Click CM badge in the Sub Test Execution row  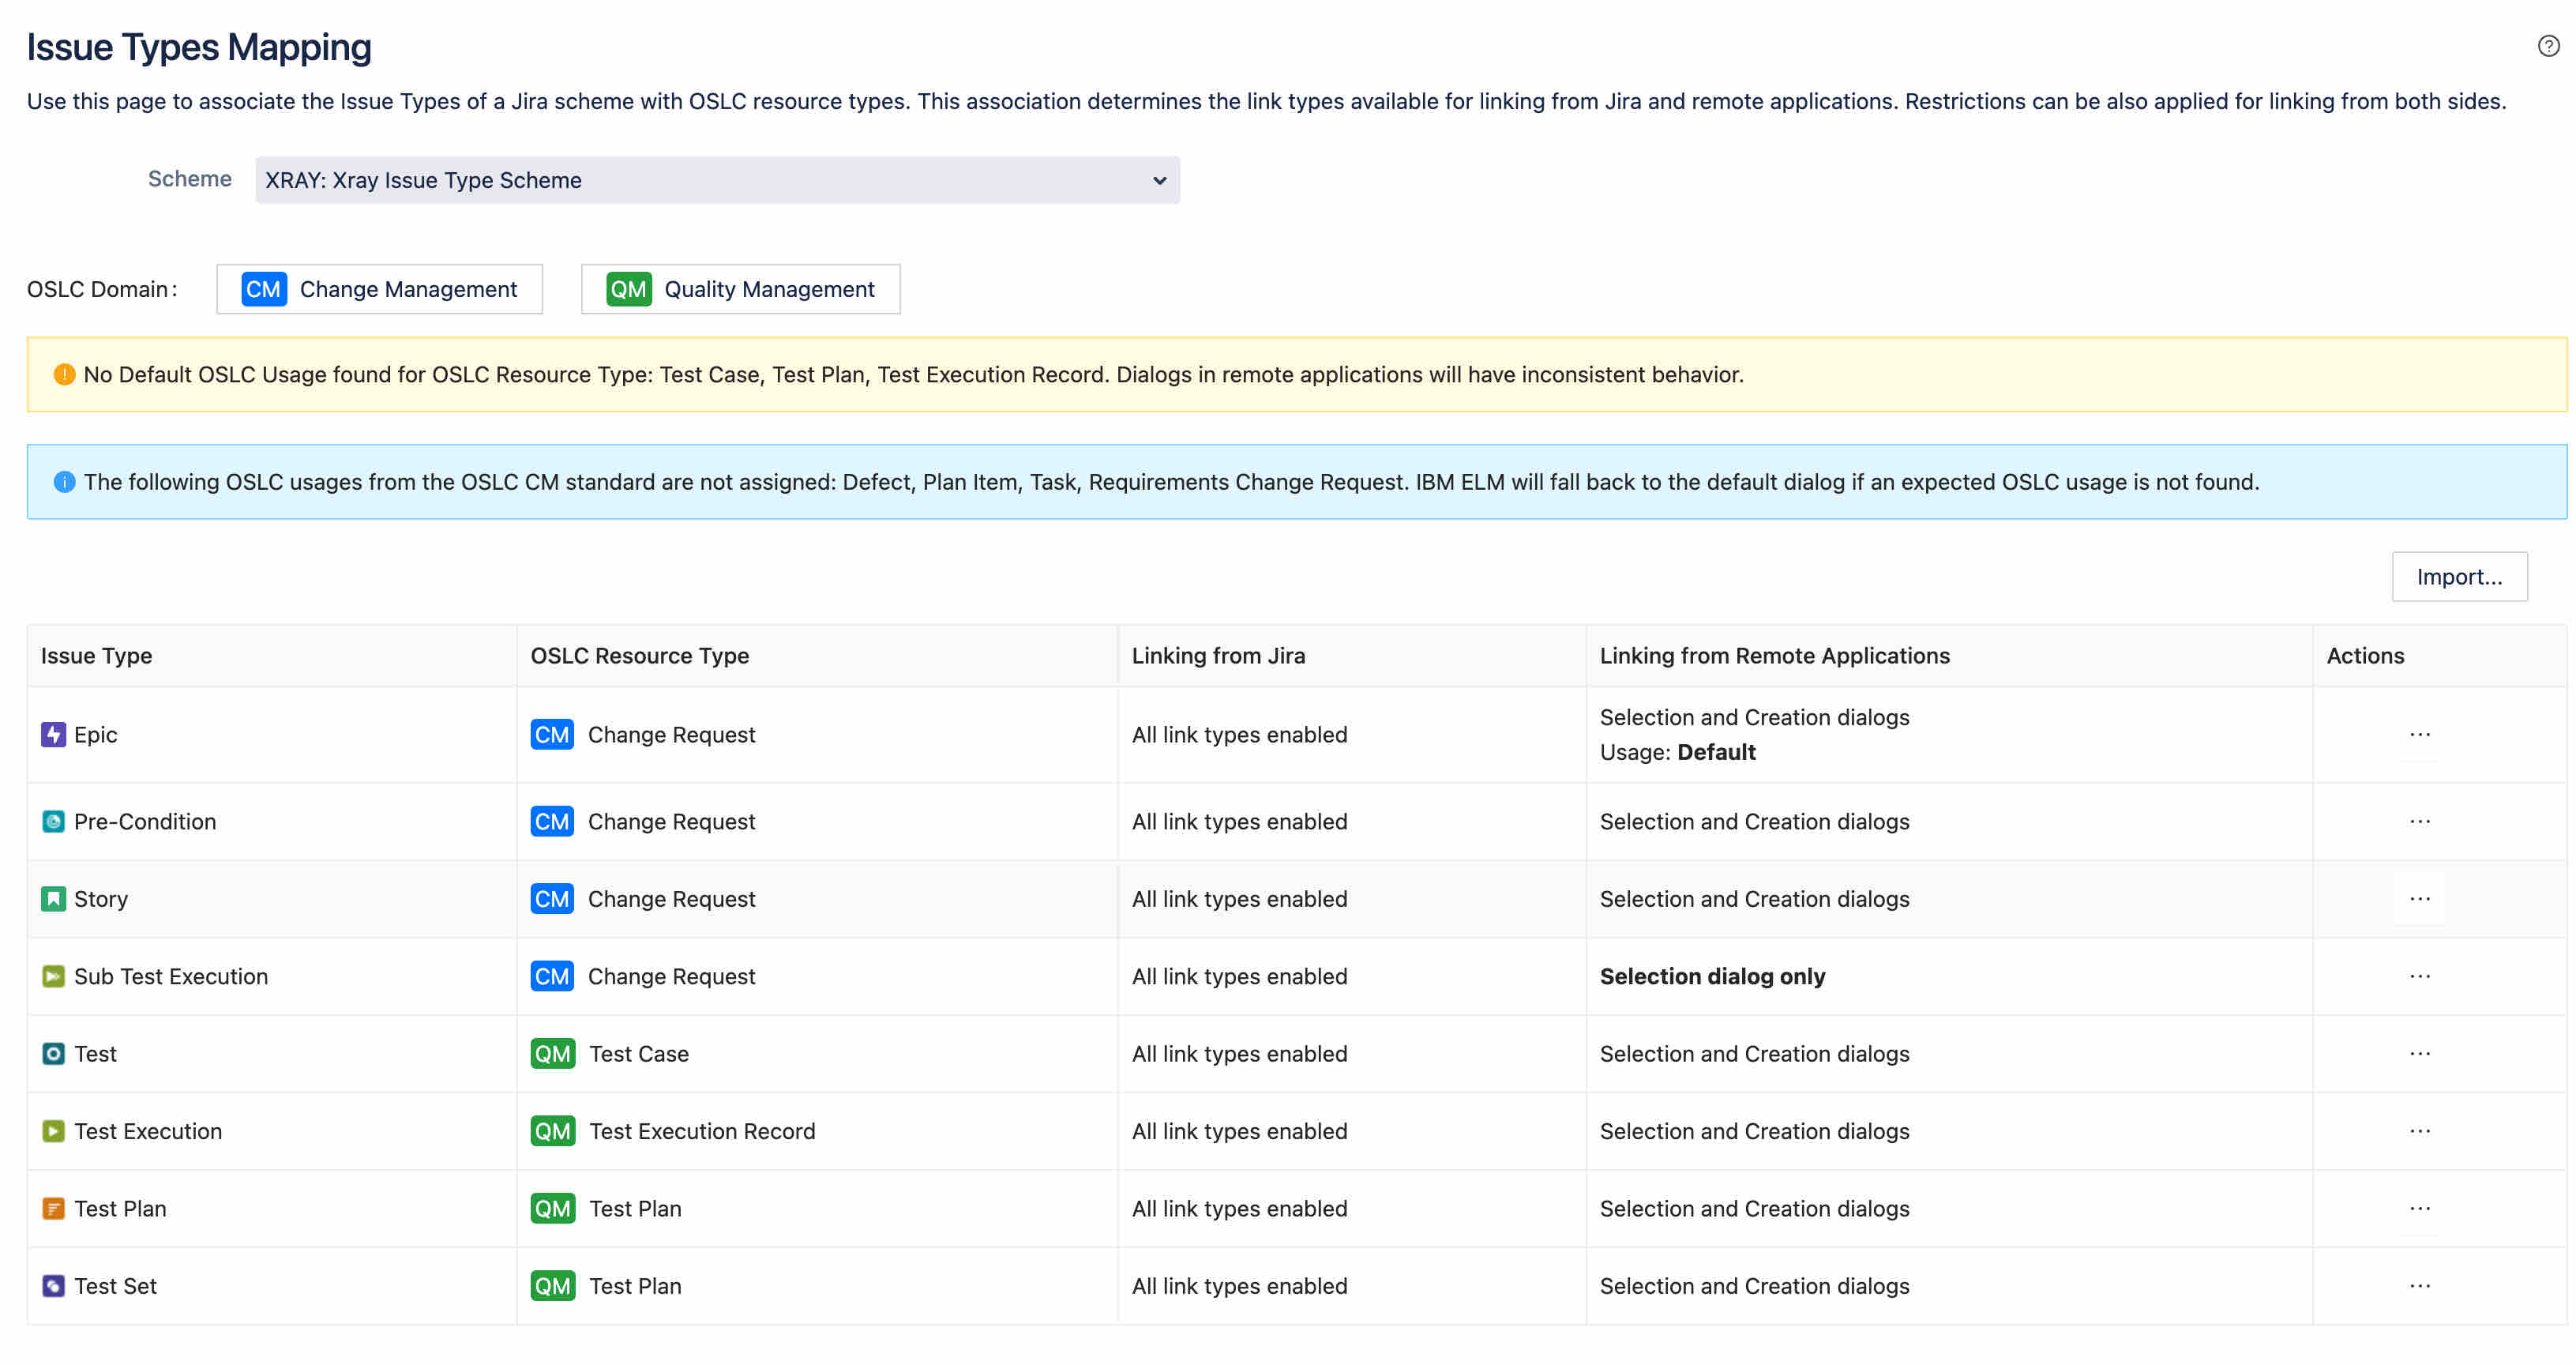(x=552, y=977)
